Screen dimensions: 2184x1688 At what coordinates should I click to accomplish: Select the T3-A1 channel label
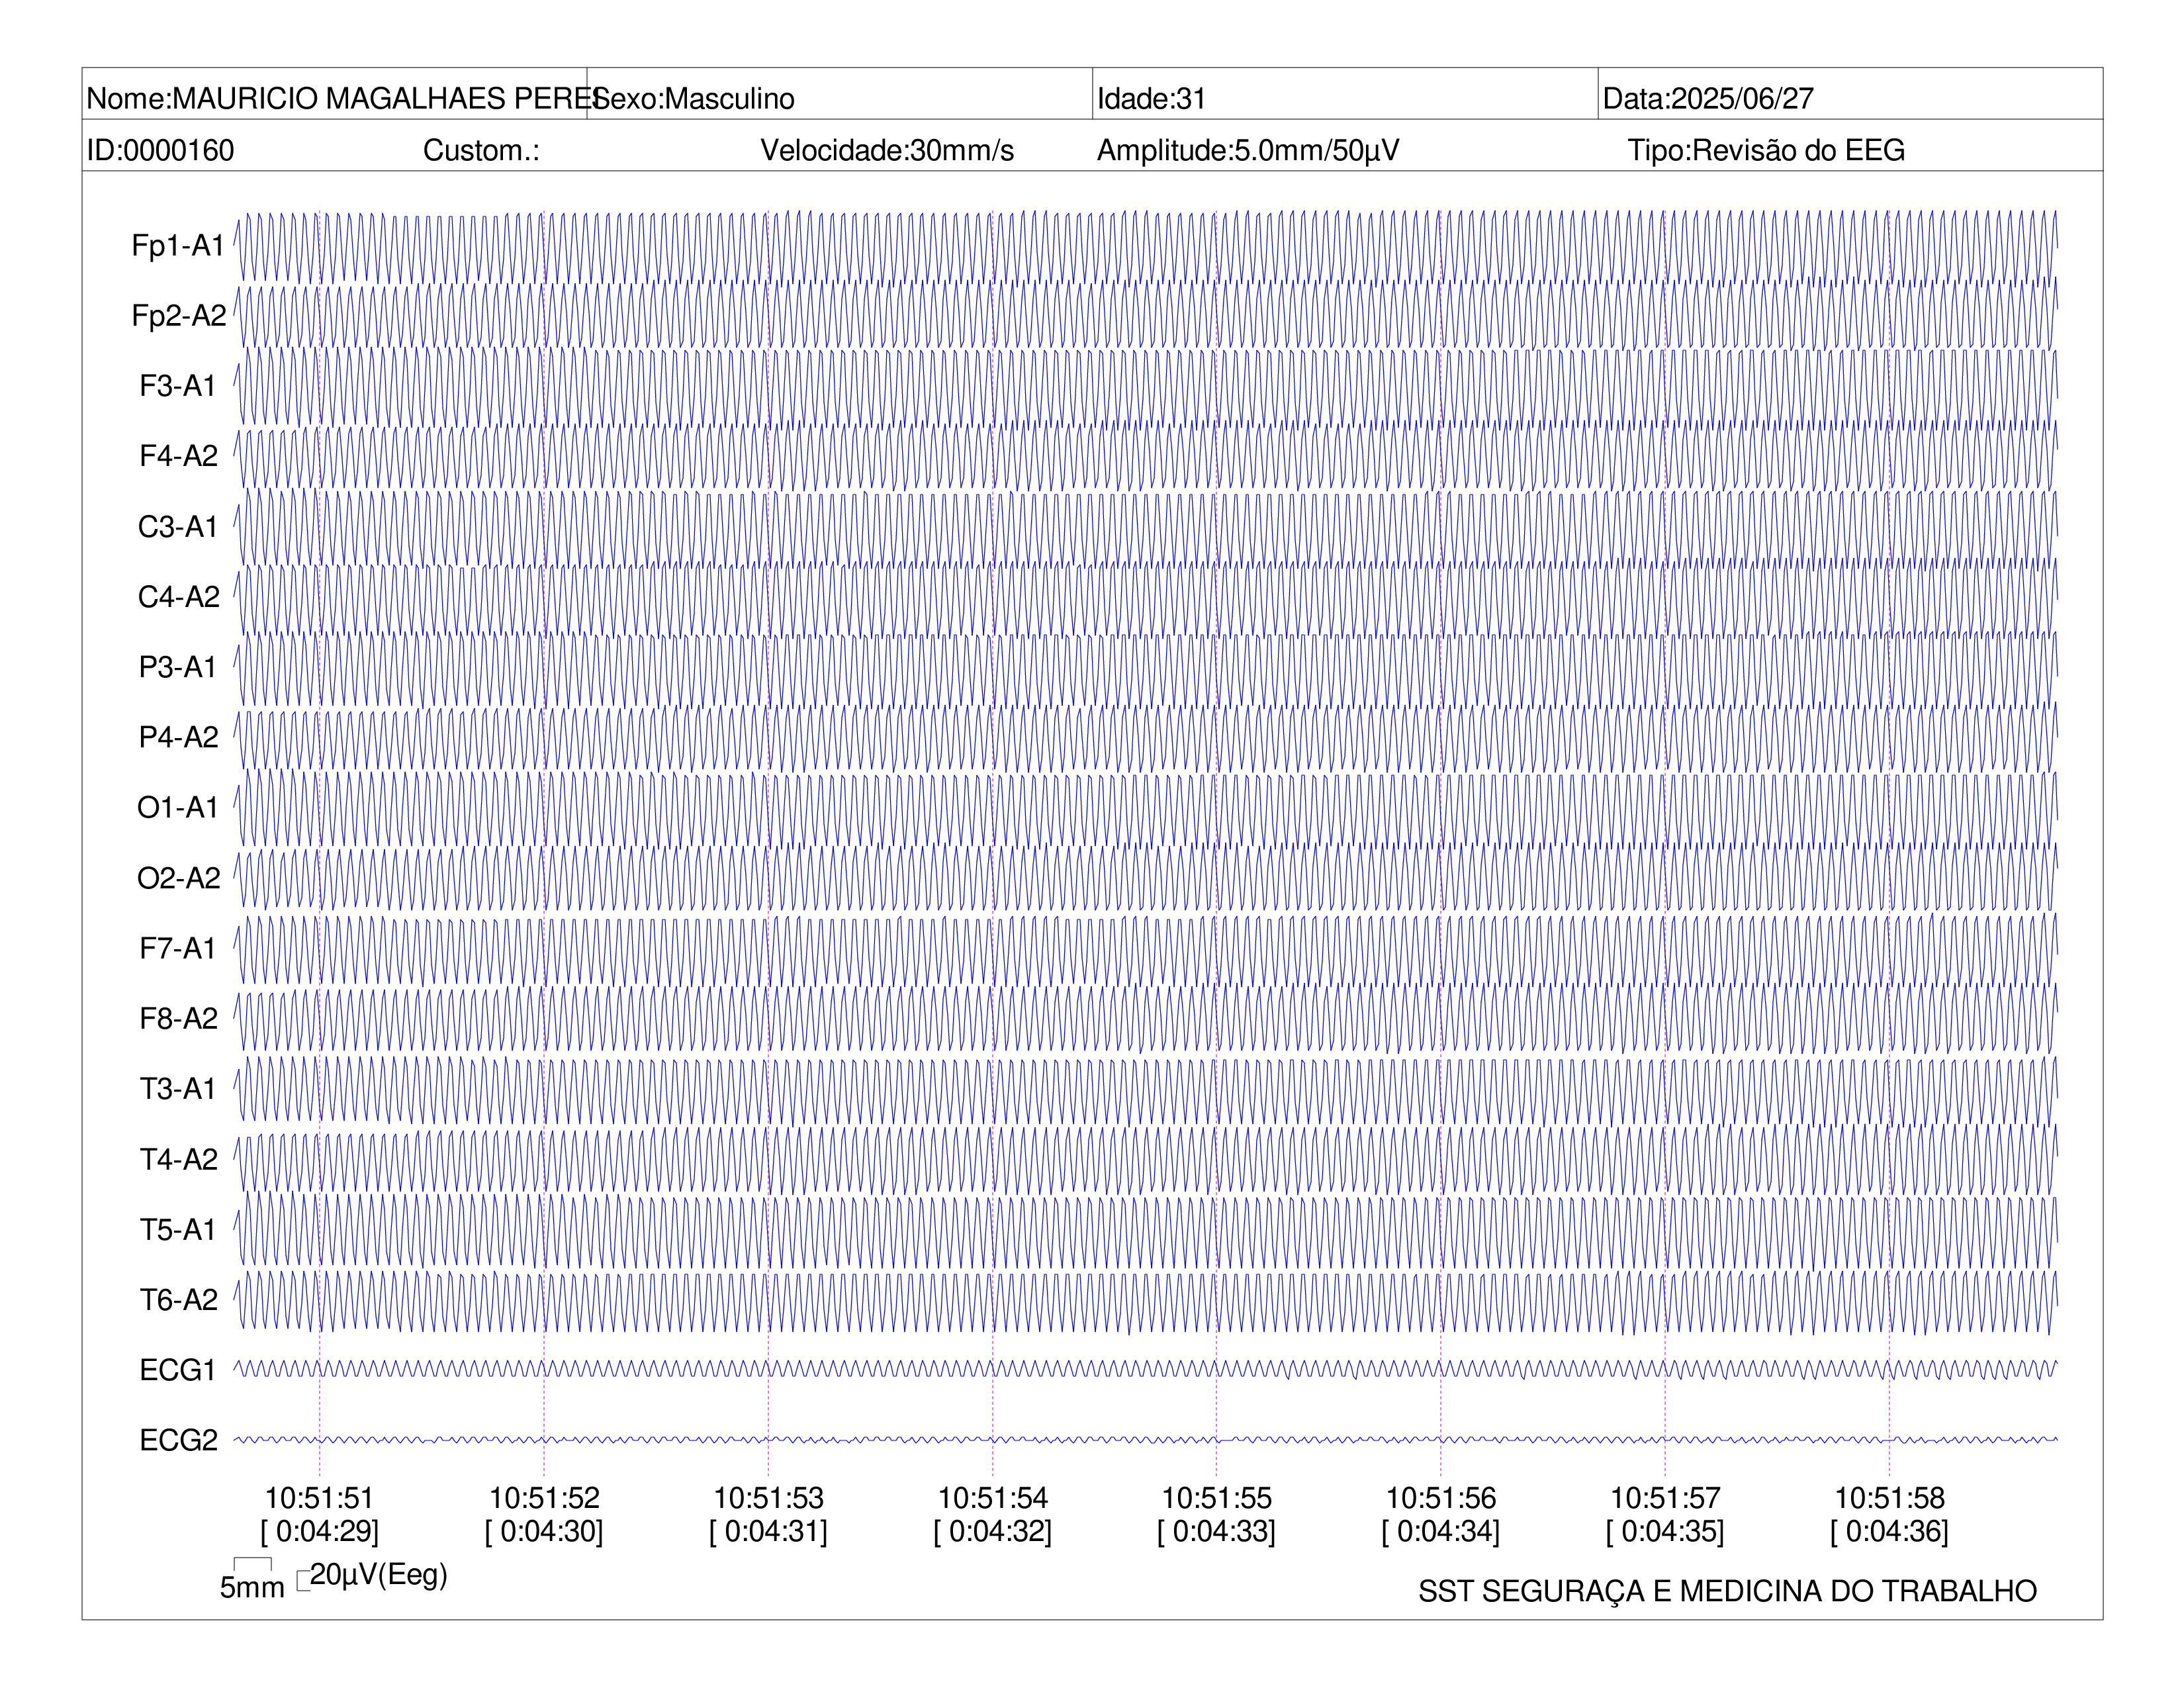[178, 1088]
